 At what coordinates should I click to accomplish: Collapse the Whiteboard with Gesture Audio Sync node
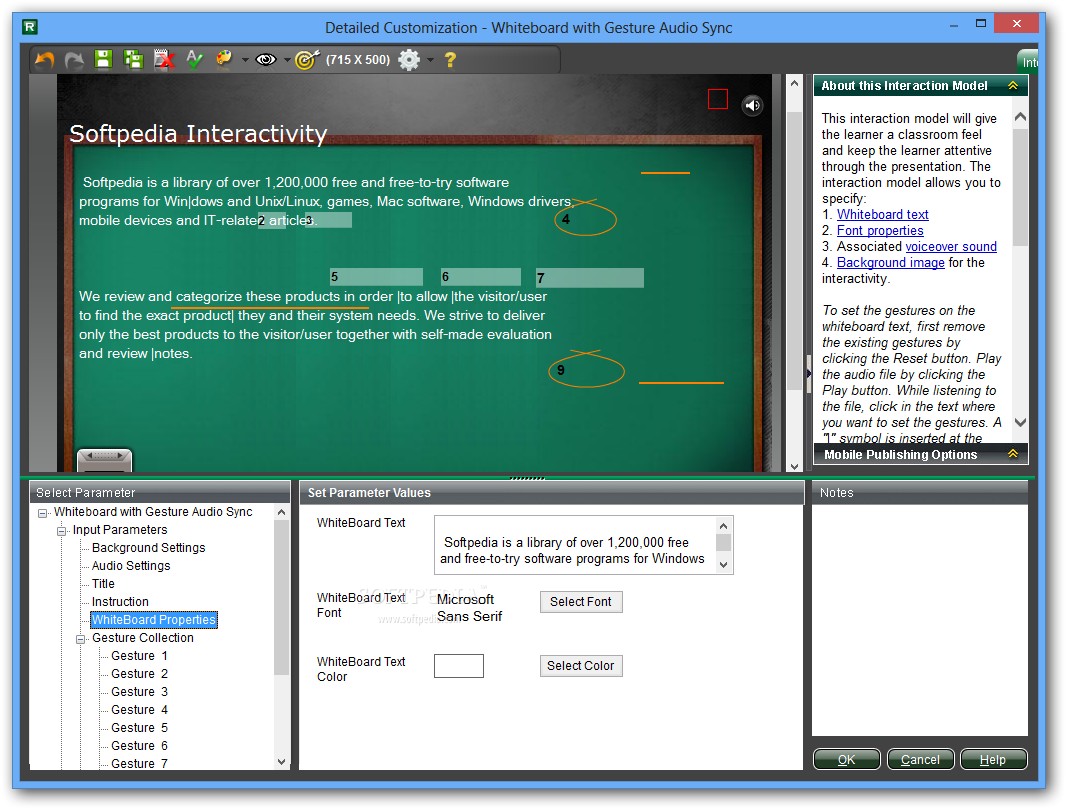(x=43, y=513)
